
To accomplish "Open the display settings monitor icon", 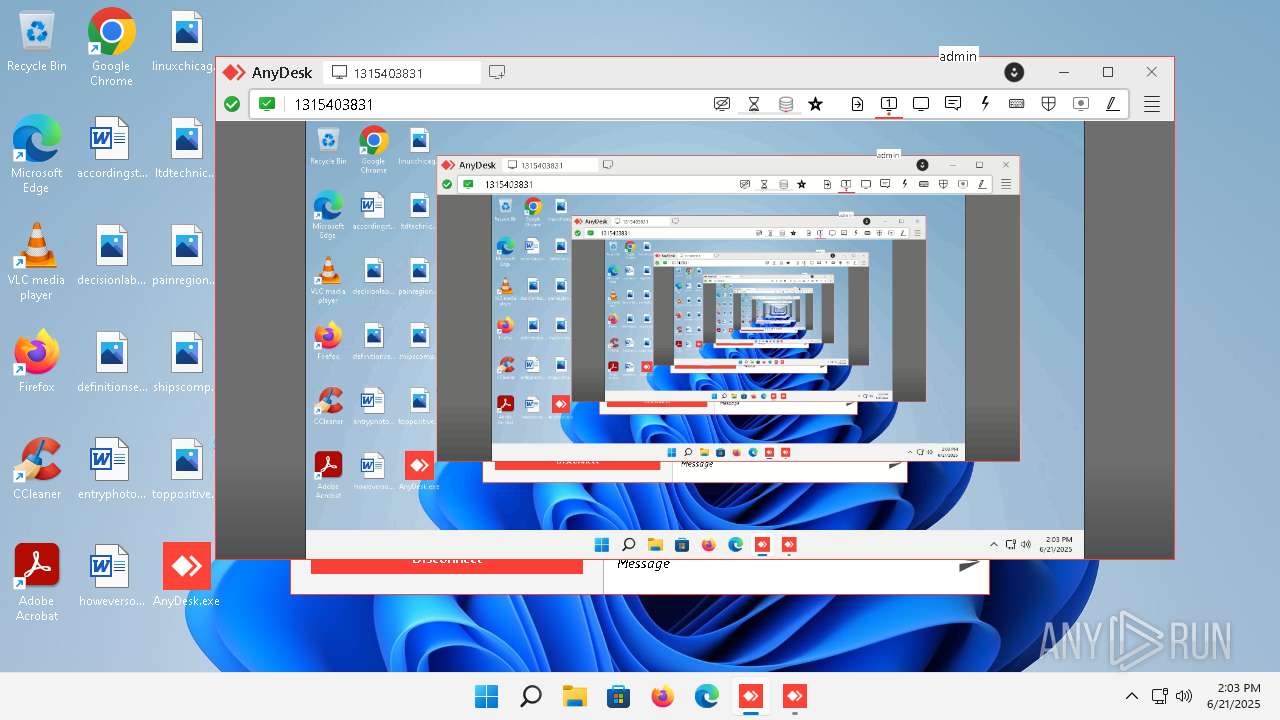I will (921, 104).
